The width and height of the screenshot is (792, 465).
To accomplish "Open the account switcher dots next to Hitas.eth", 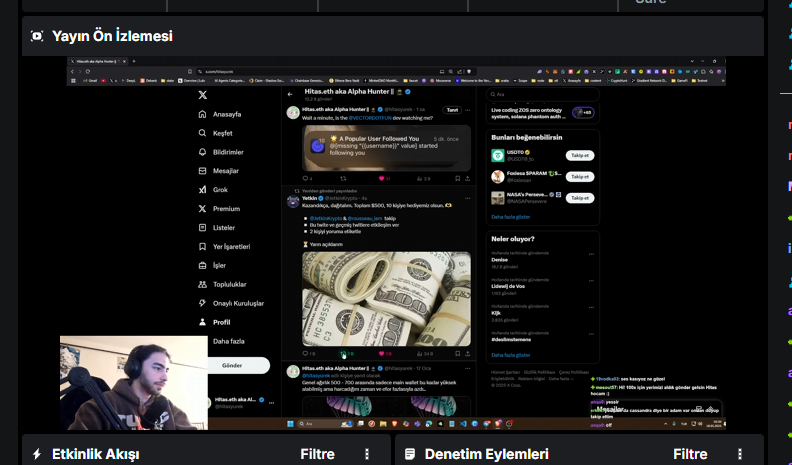I will [272, 403].
